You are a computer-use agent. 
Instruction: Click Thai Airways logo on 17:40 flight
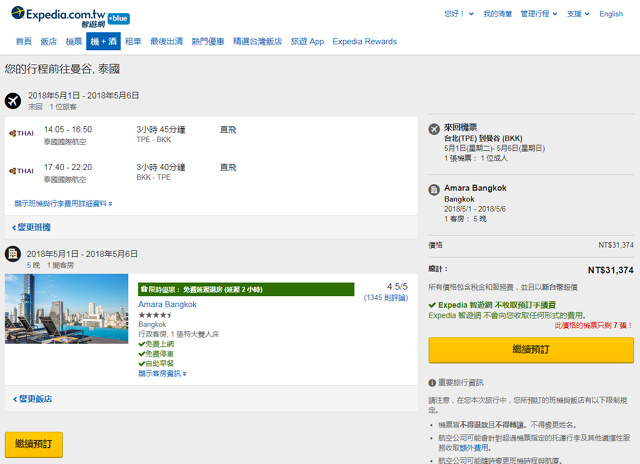pyautogui.click(x=21, y=171)
